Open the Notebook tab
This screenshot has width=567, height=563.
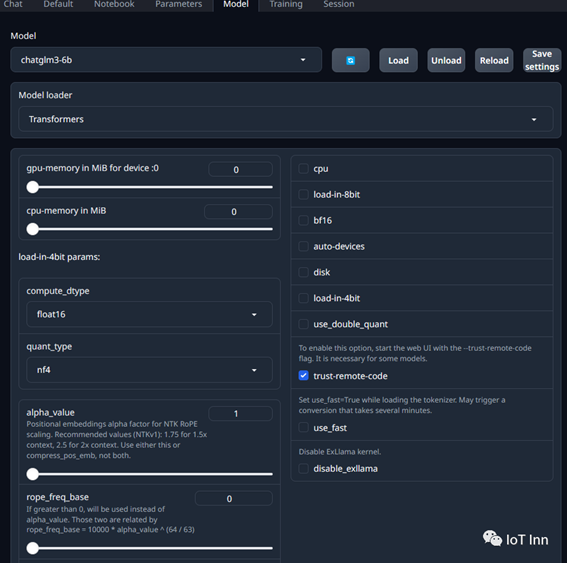(x=114, y=4)
